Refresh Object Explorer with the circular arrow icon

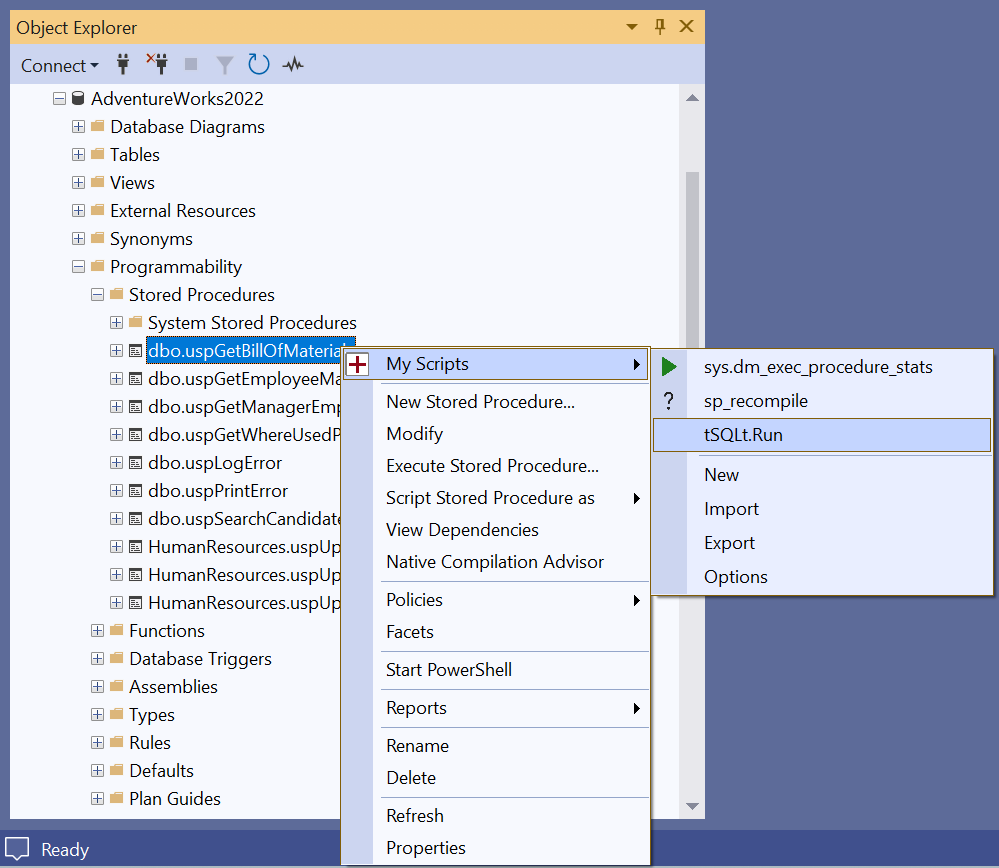click(x=258, y=64)
